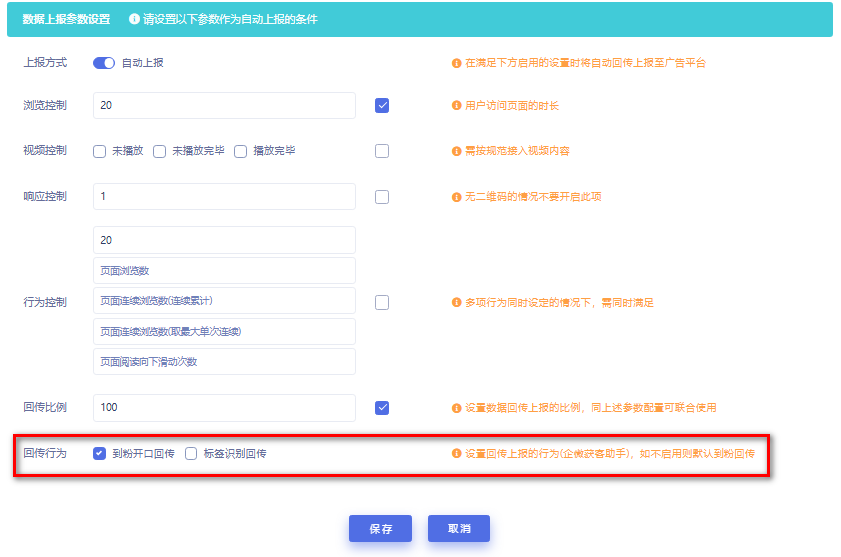841x557 pixels.
Task: Click the 取消 button
Action: (x=458, y=529)
